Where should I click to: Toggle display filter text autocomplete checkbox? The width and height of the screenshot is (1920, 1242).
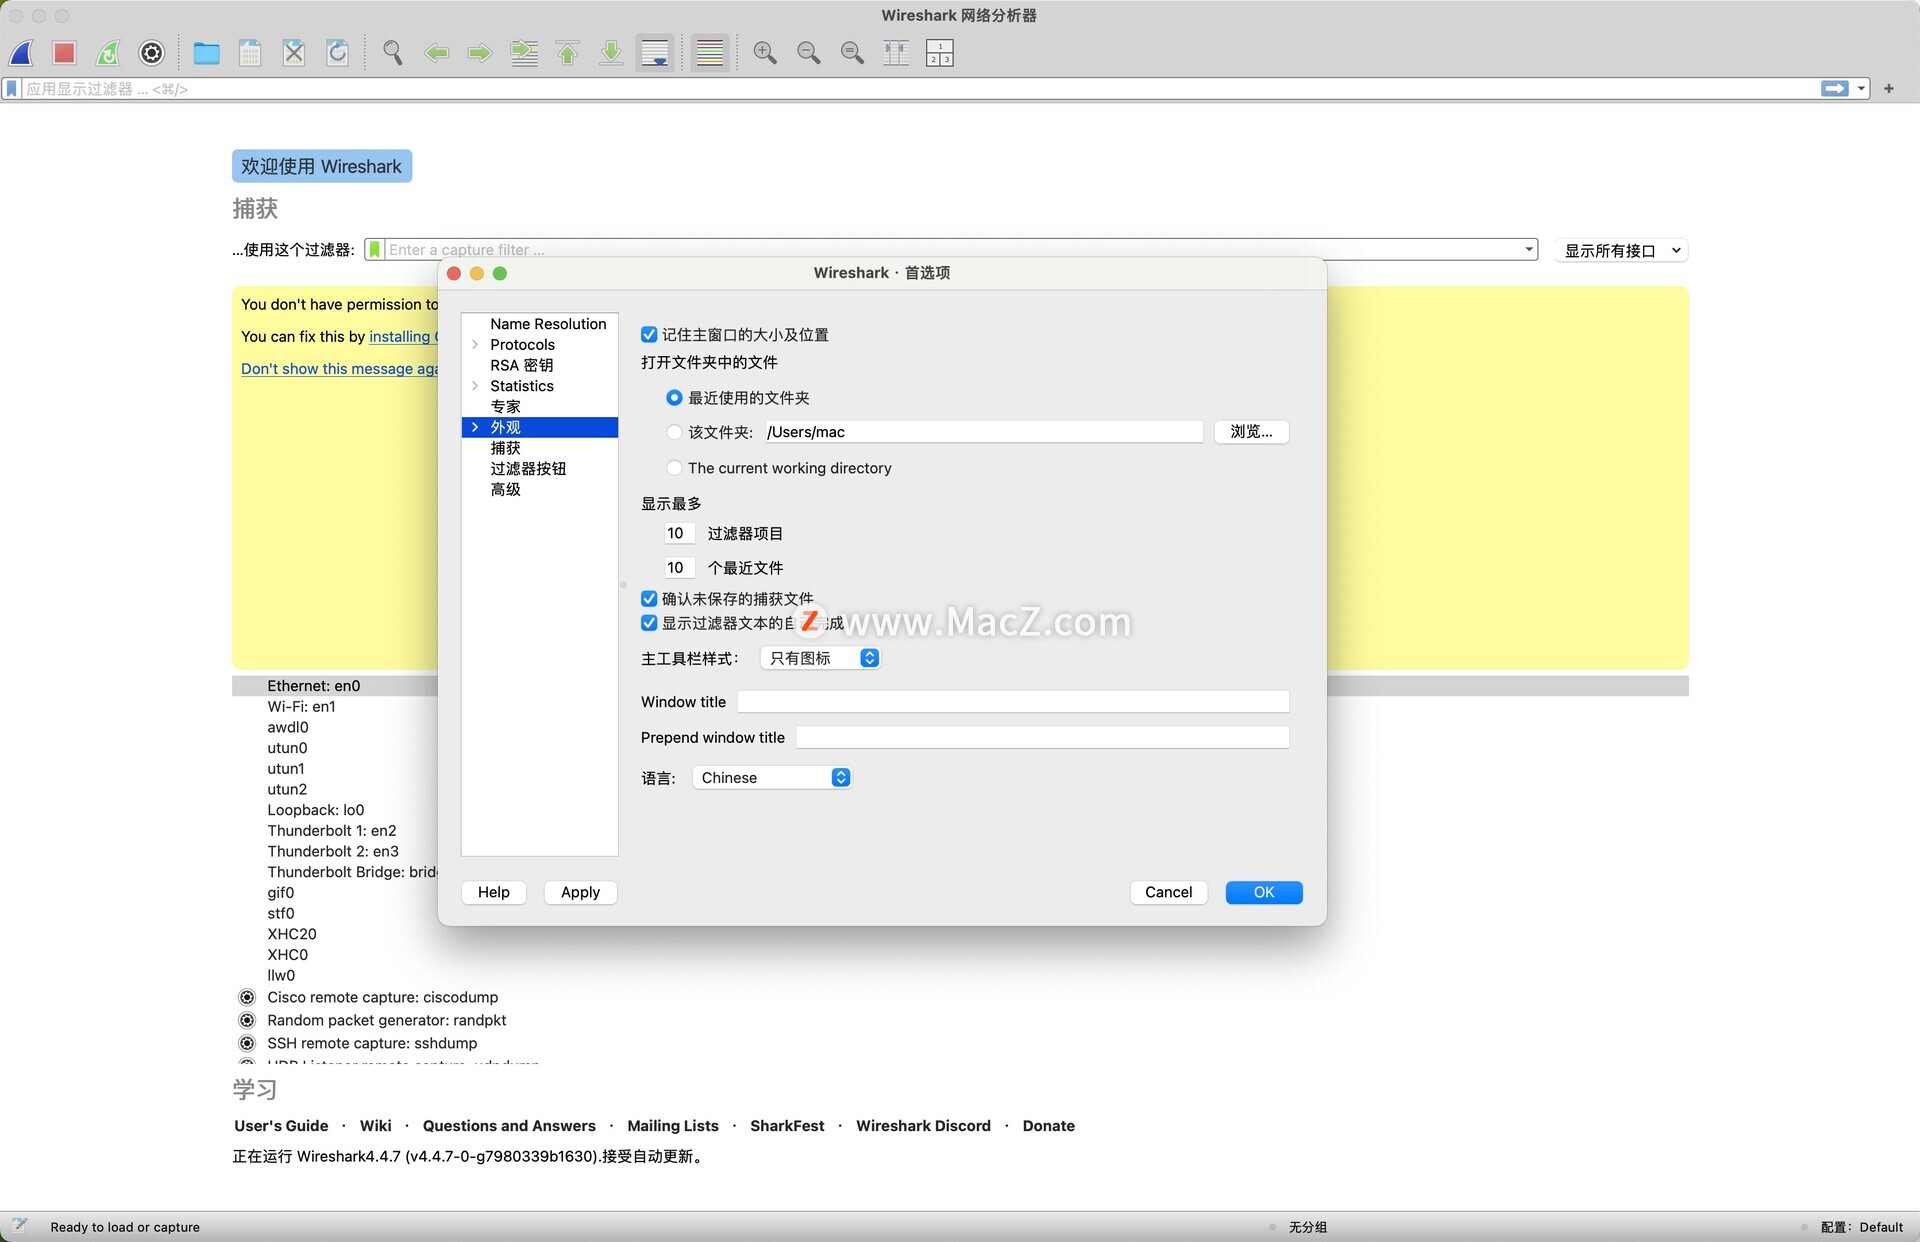649,623
